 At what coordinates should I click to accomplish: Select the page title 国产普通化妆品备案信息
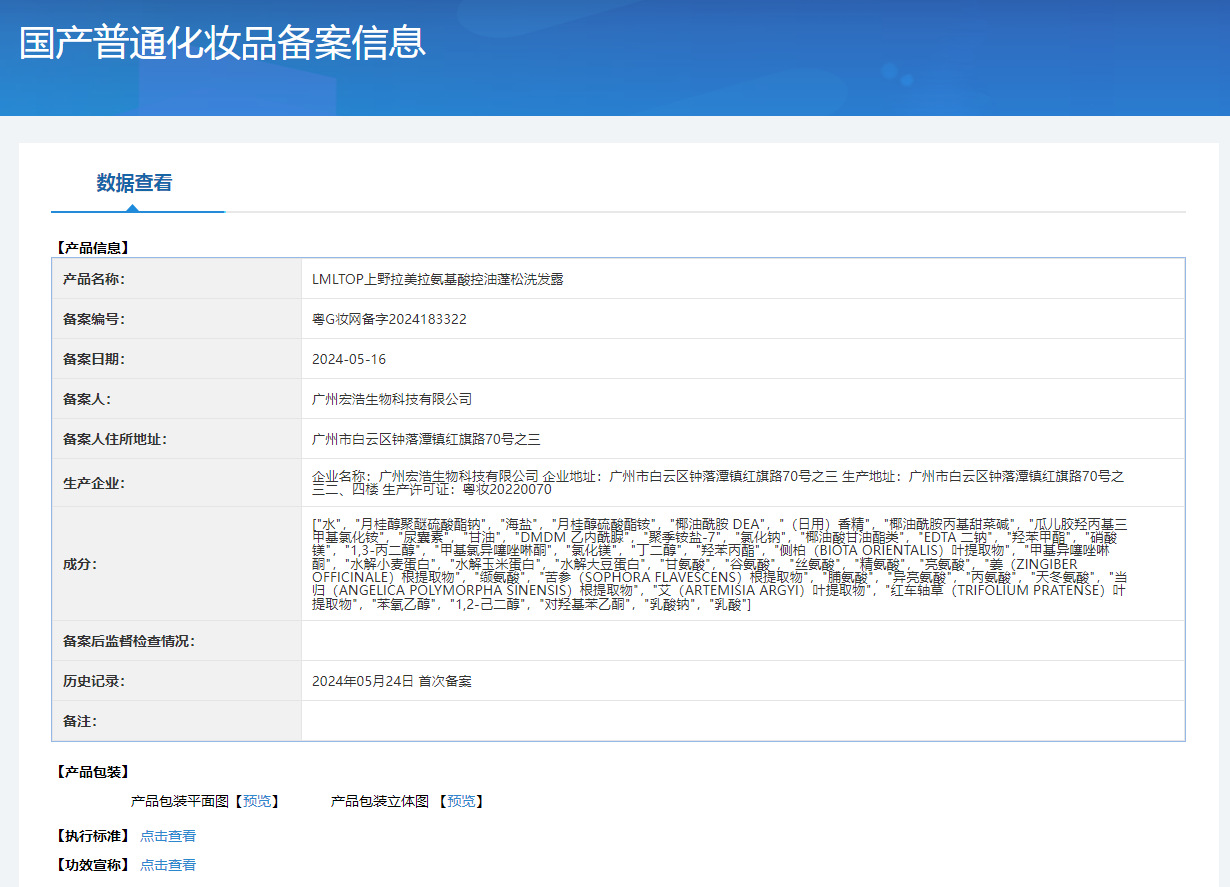pos(223,42)
